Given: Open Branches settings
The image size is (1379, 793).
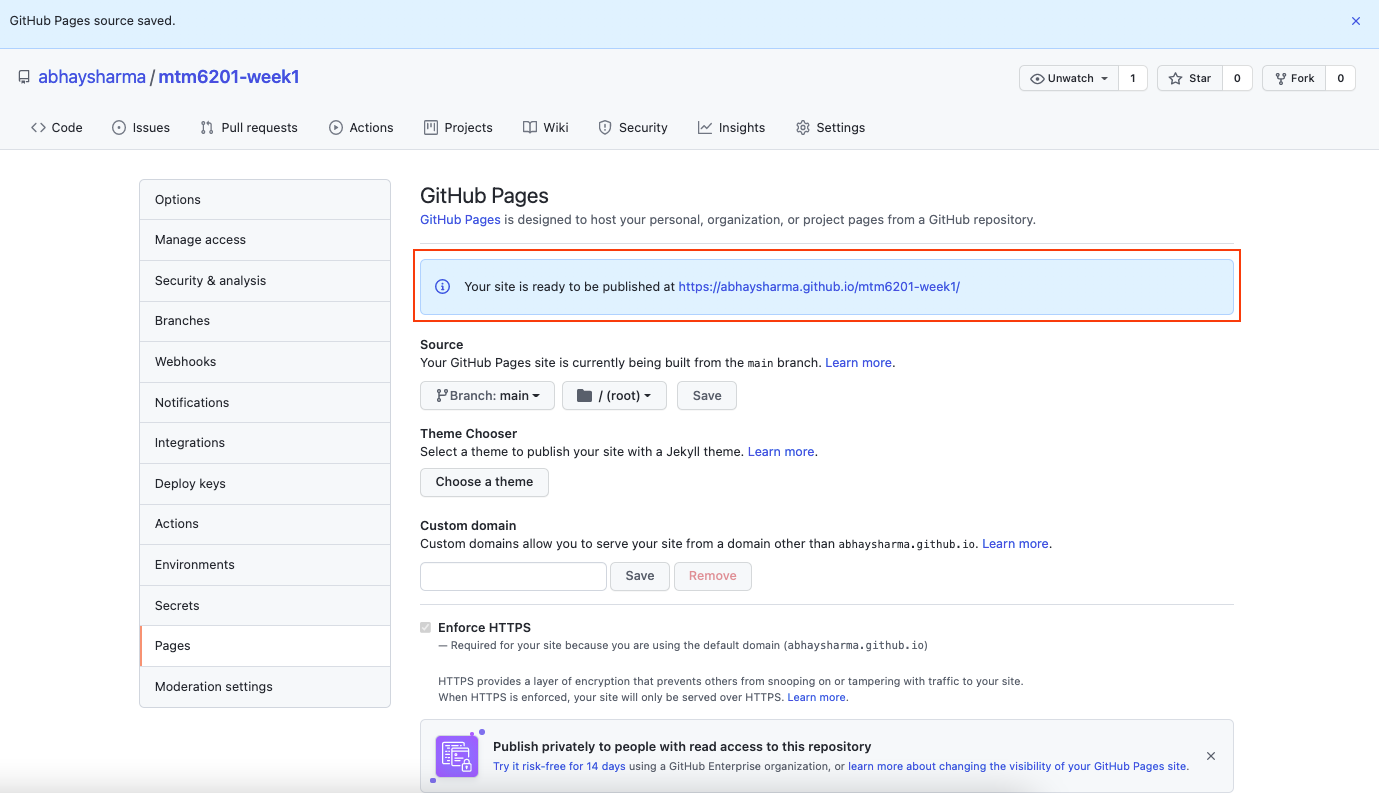Looking at the screenshot, I should (265, 321).
